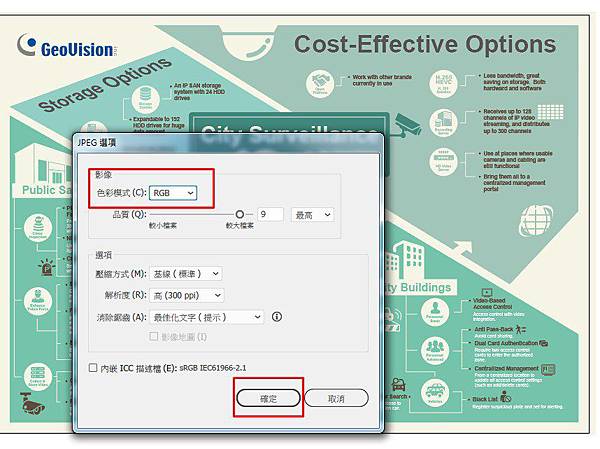This screenshot has width=600, height=449.
Task: Click the 'Centralized Management' text in artwork
Action: coord(506,368)
